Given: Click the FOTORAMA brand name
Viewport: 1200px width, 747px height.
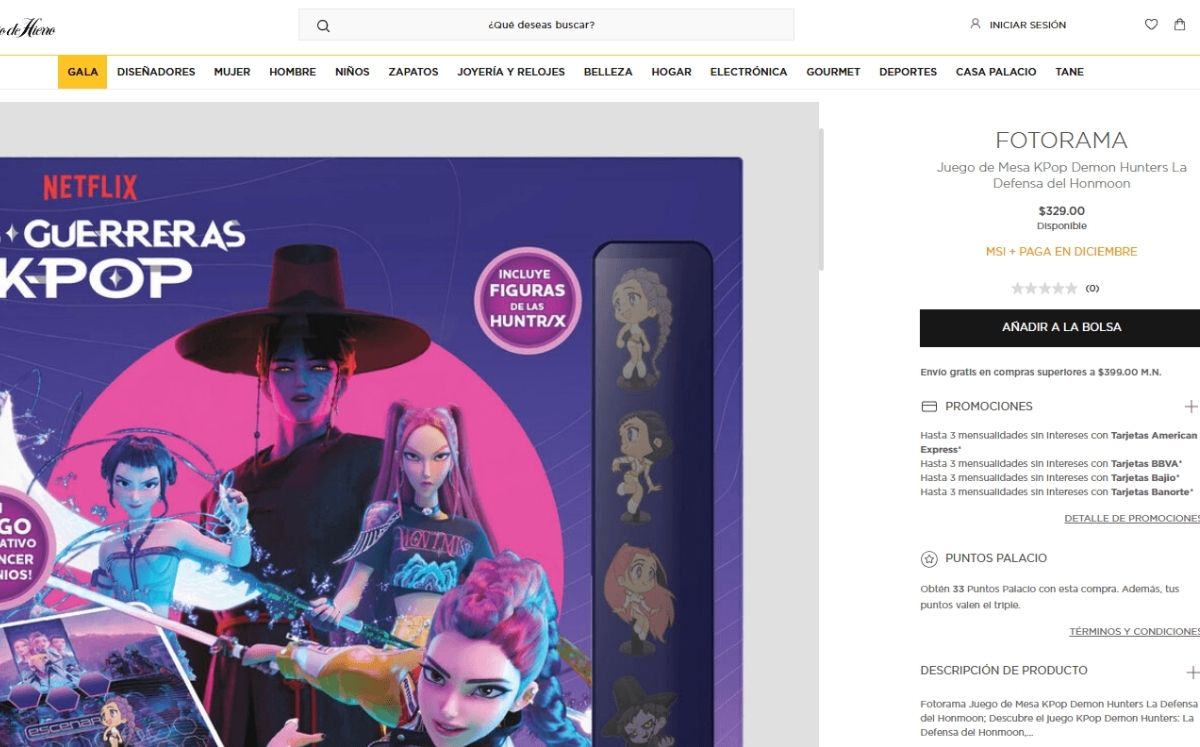Looking at the screenshot, I should tap(1061, 140).
